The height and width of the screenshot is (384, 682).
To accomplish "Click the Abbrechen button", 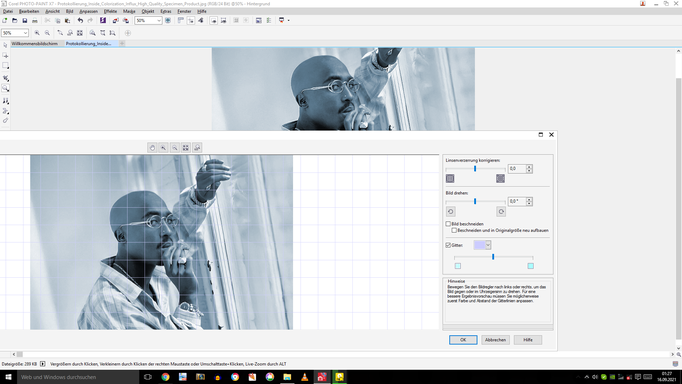I will [495, 340].
